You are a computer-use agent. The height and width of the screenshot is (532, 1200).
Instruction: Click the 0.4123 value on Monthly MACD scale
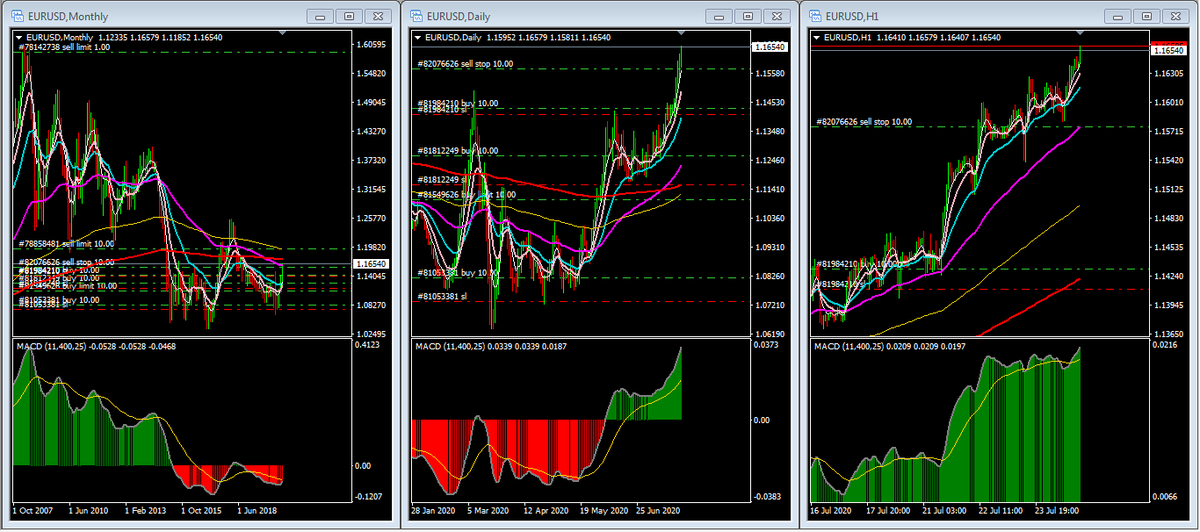[x=369, y=345]
